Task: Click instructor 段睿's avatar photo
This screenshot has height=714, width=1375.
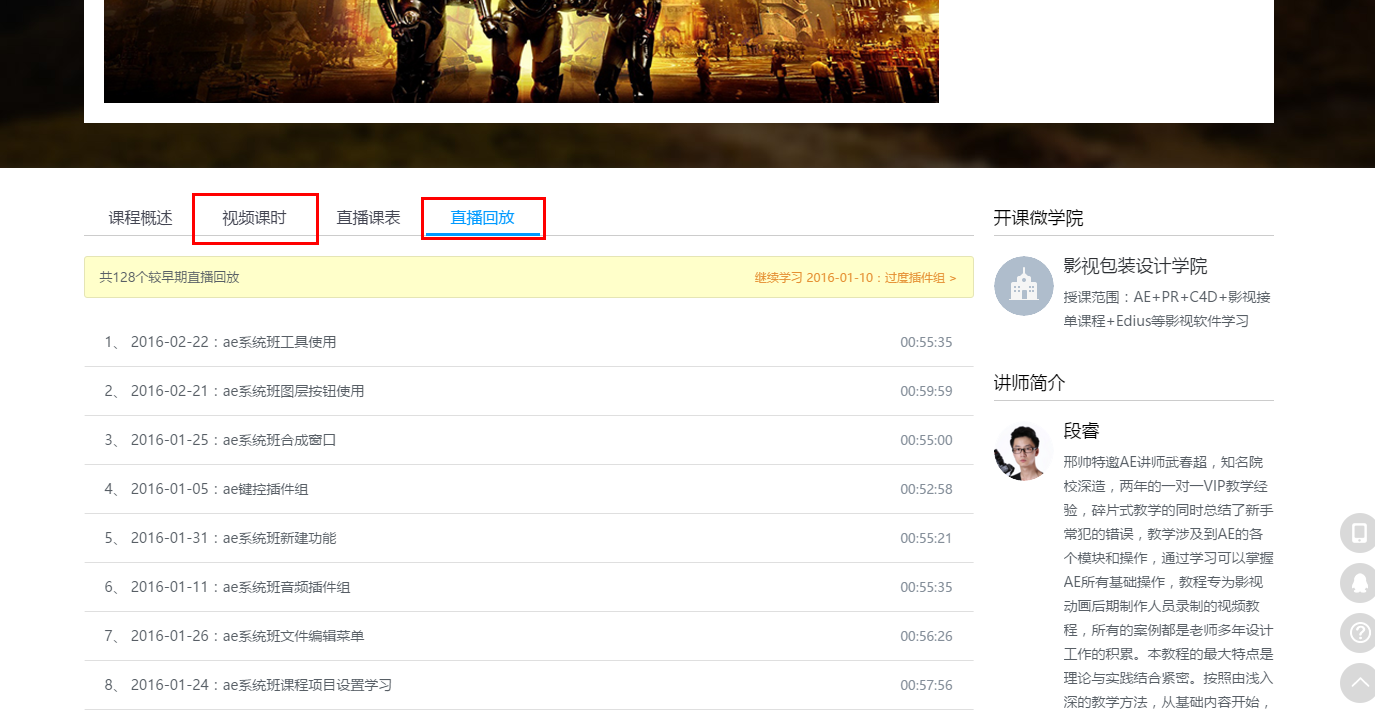Action: pos(1023,451)
